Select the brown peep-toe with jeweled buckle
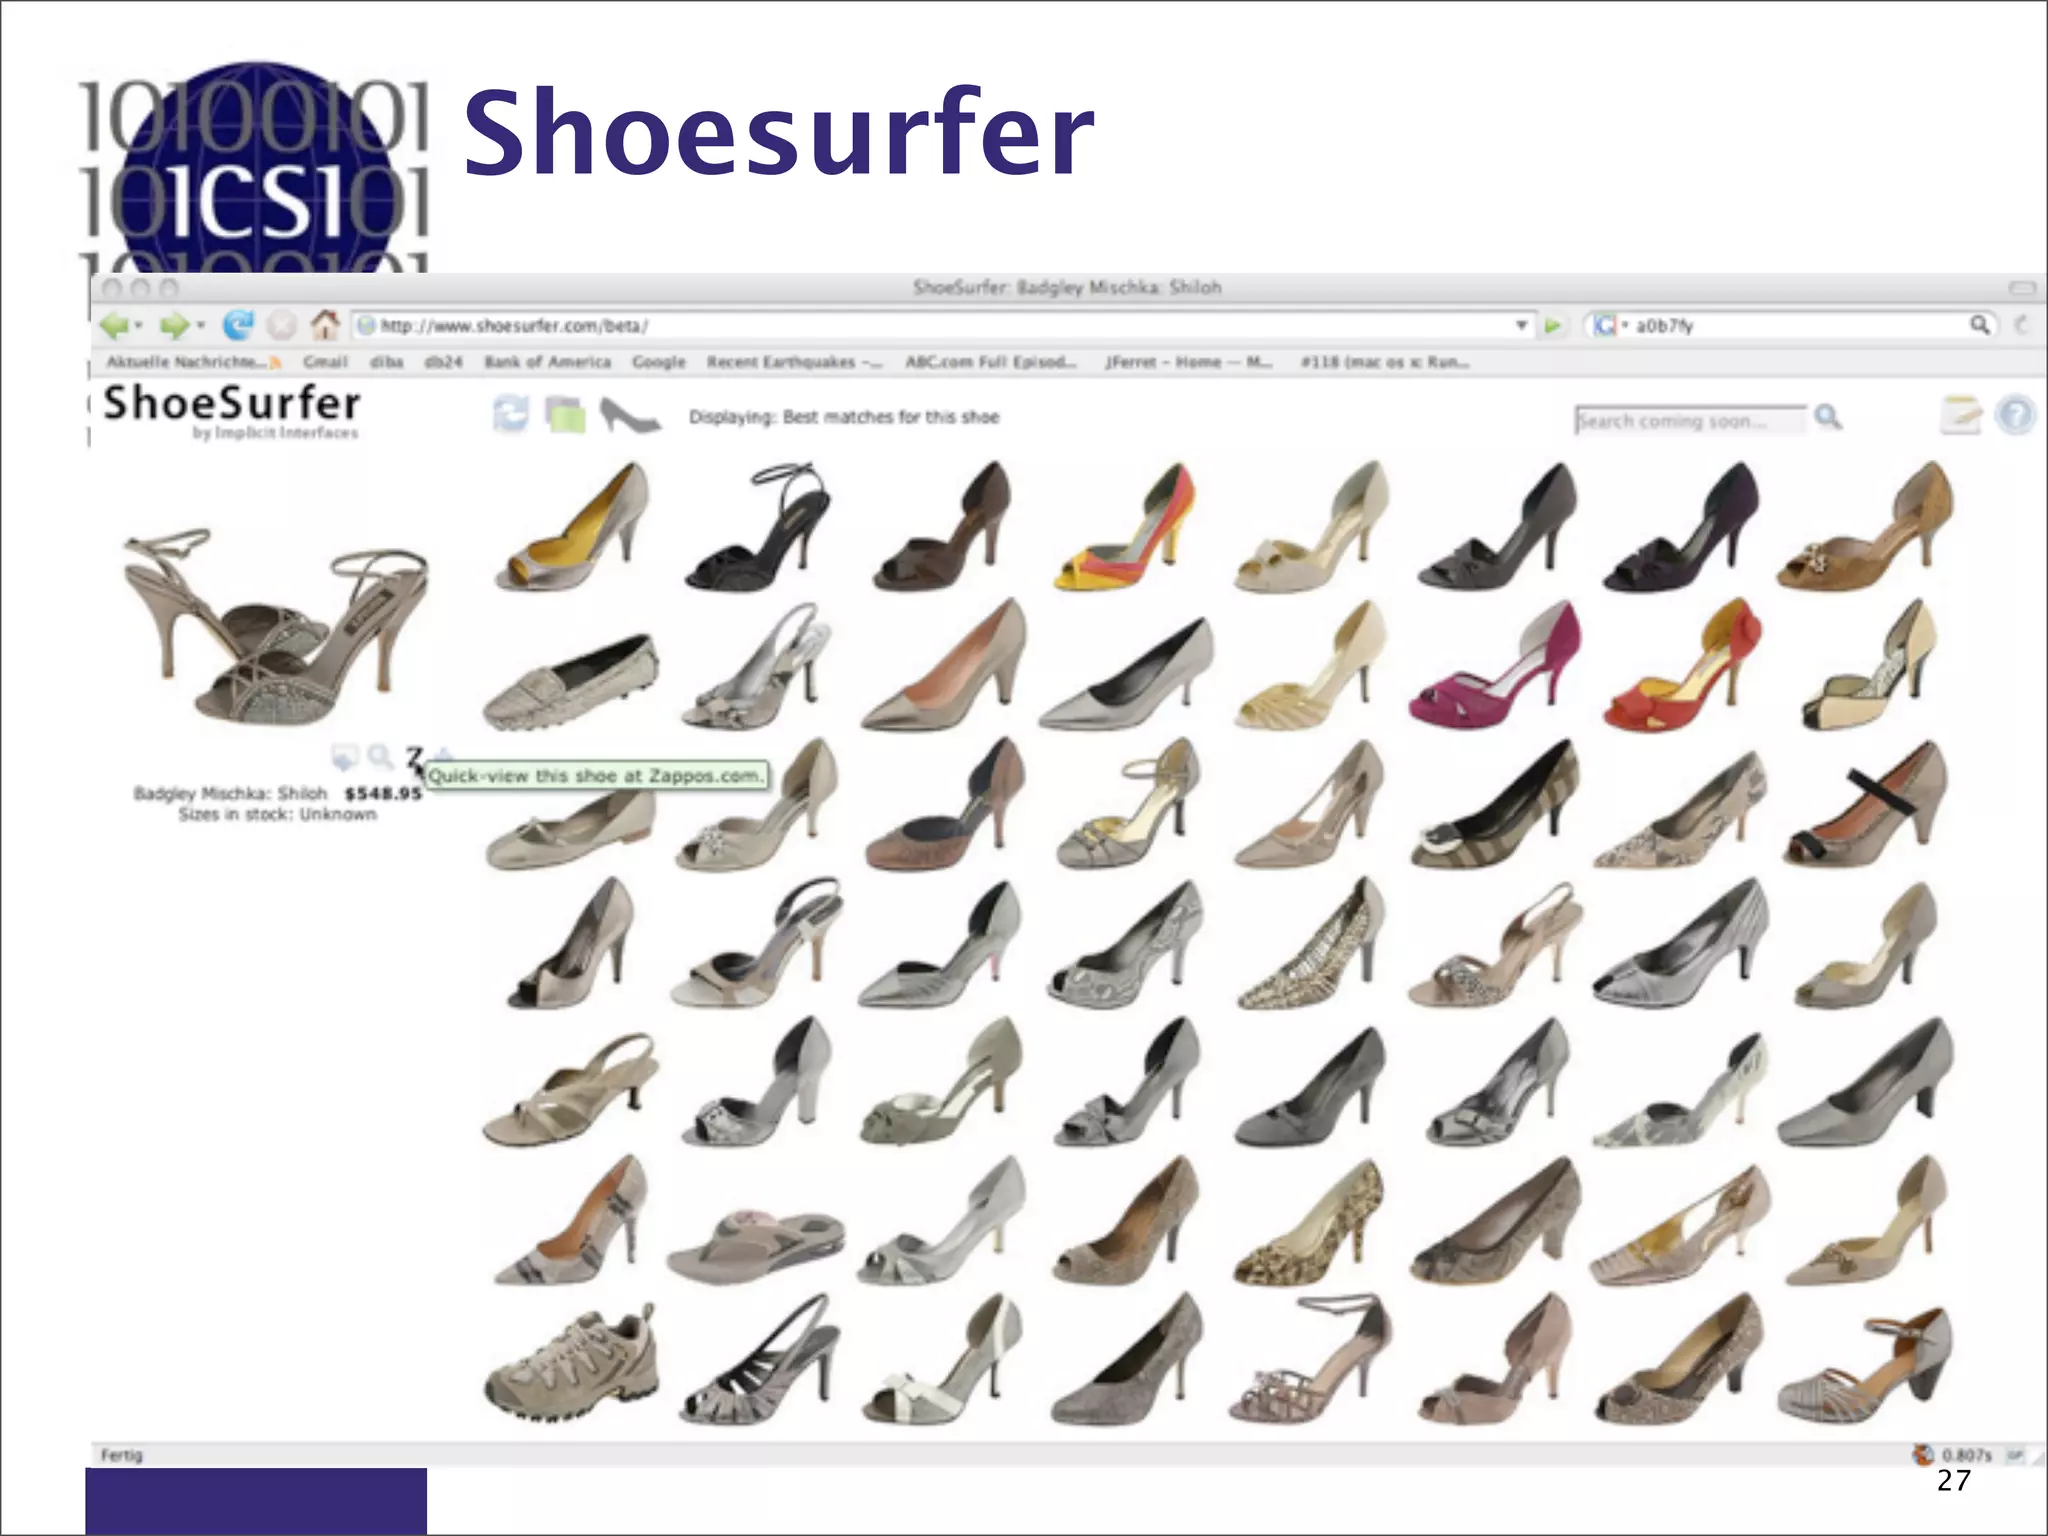 [x=1864, y=526]
